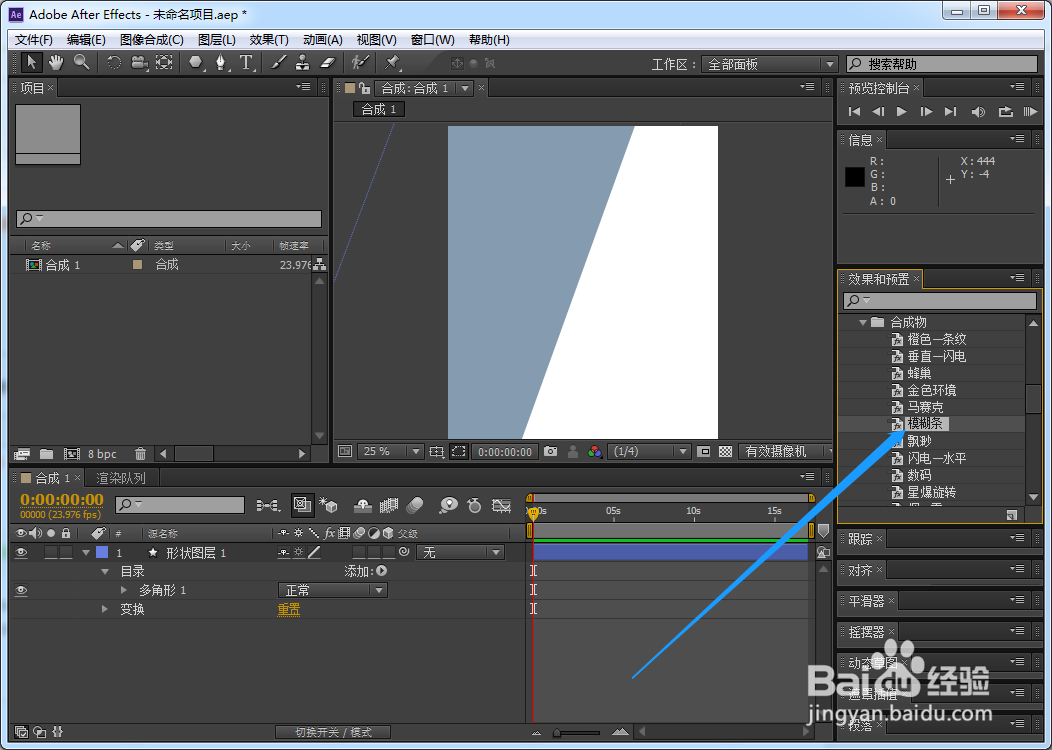1052x750 pixels.
Task: Select the Hand tool
Action: coord(56,63)
